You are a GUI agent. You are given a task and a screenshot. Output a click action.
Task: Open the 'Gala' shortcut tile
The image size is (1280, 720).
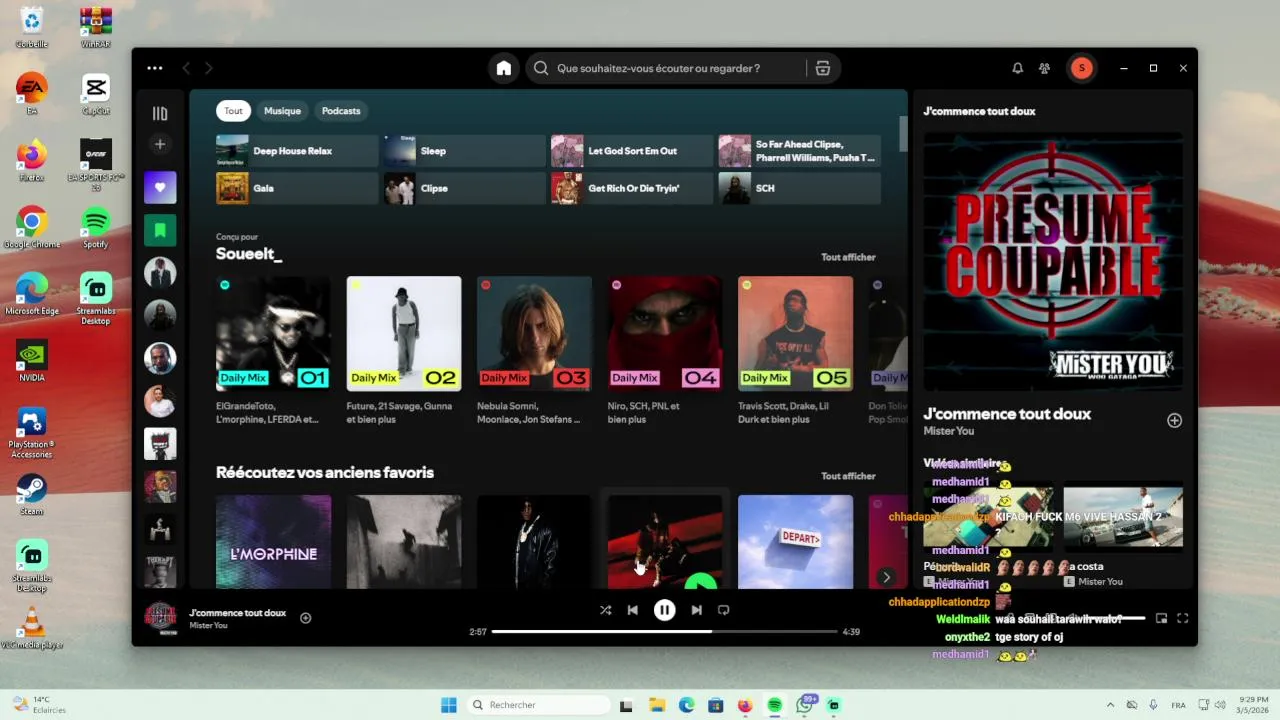(297, 188)
